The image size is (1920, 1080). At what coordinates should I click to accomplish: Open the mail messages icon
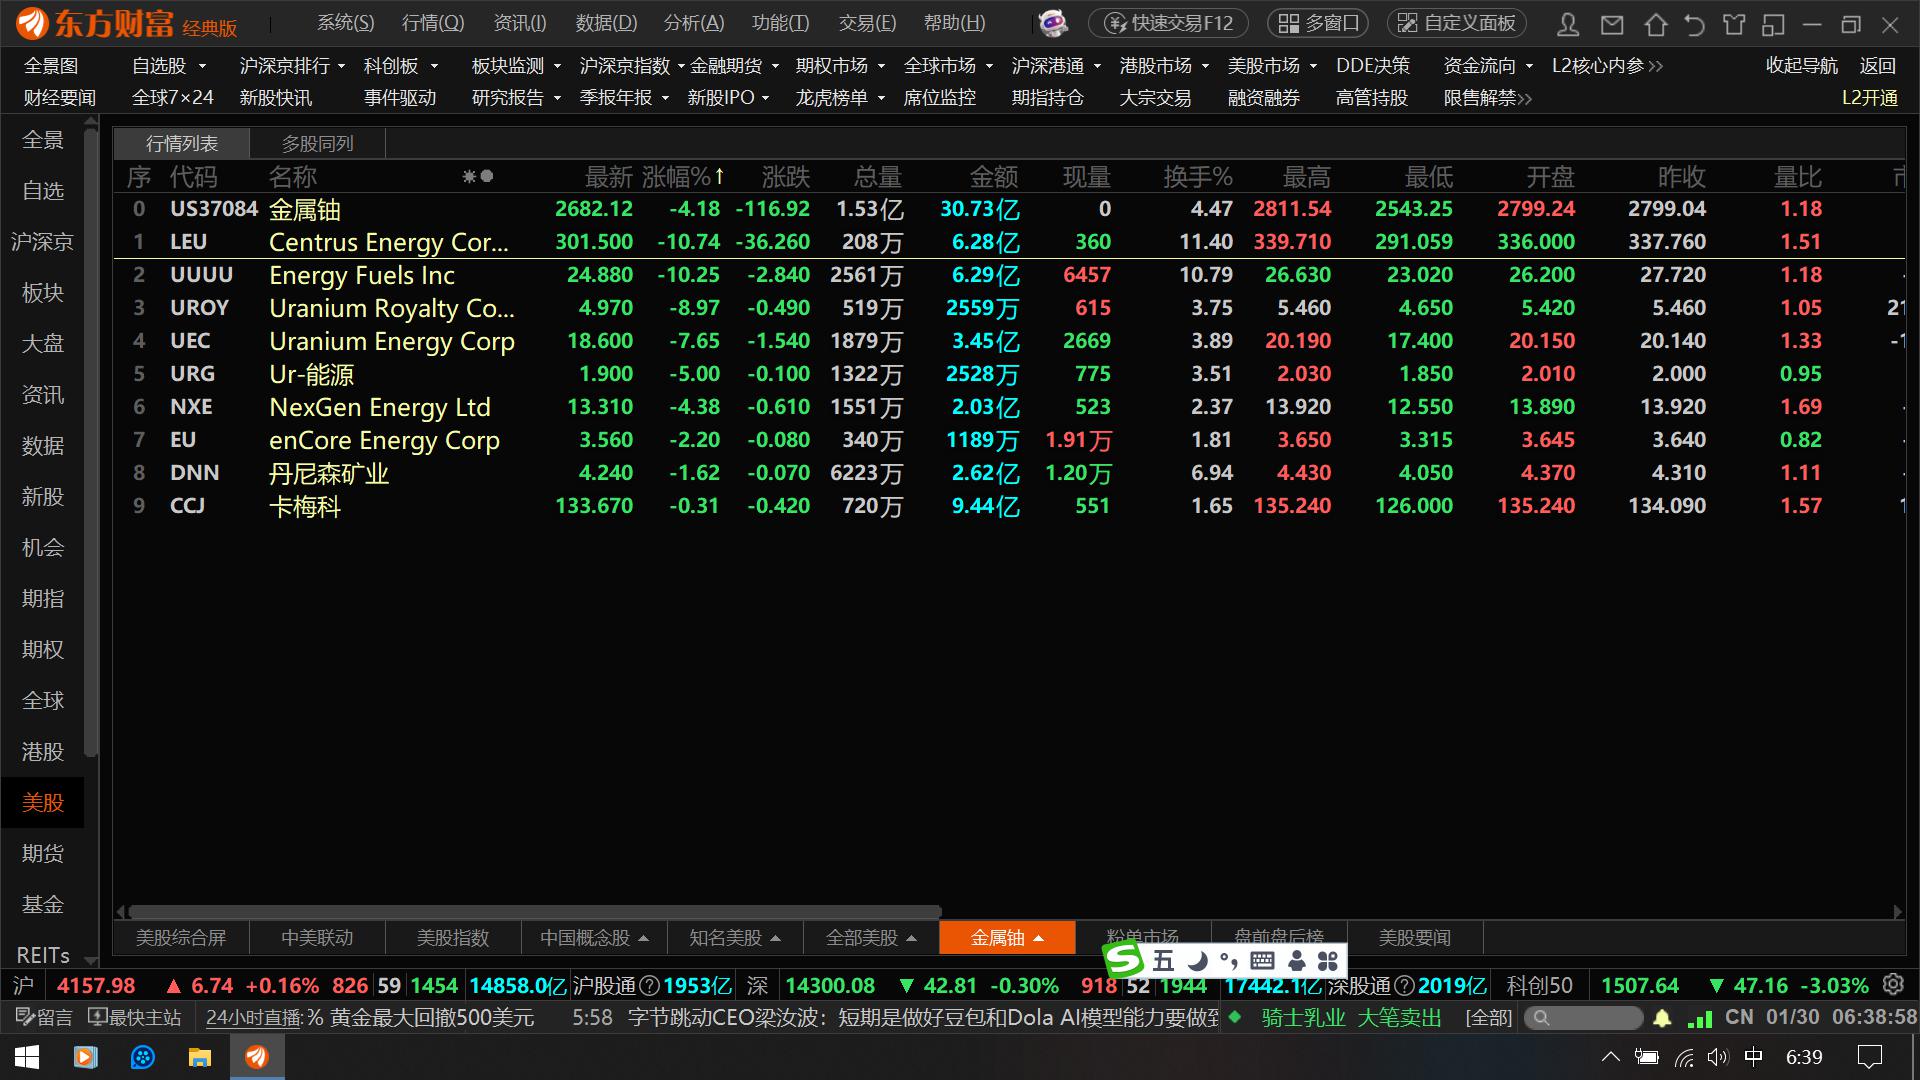tap(1611, 24)
